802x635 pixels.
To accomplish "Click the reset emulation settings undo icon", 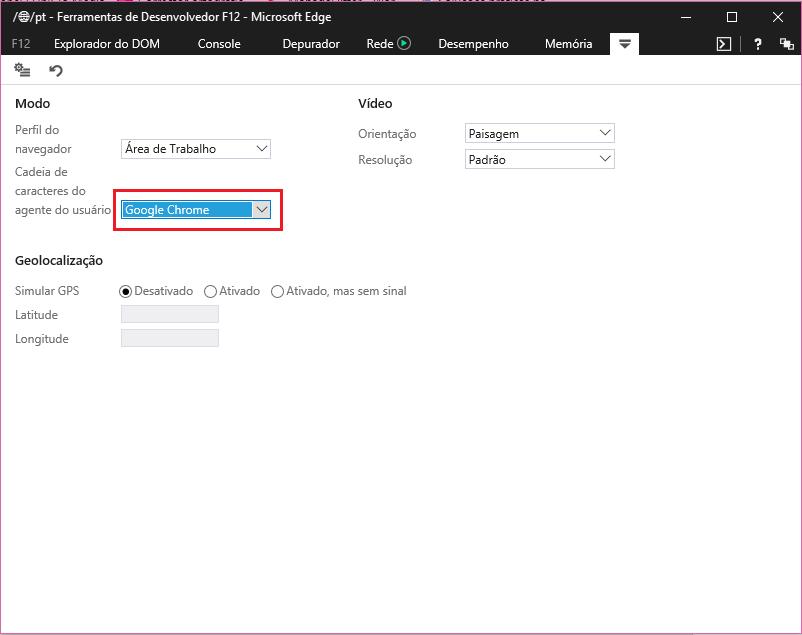I will [56, 70].
